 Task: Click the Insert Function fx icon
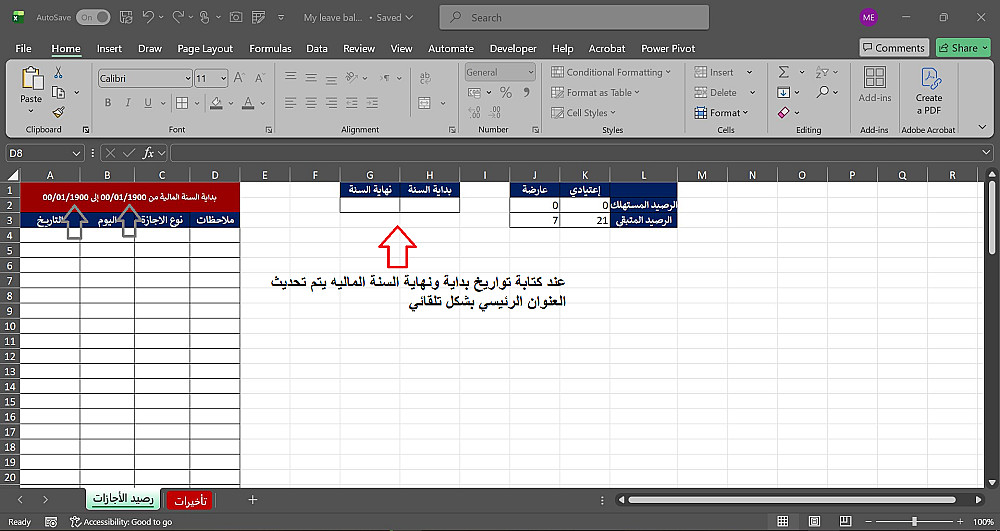click(148, 153)
